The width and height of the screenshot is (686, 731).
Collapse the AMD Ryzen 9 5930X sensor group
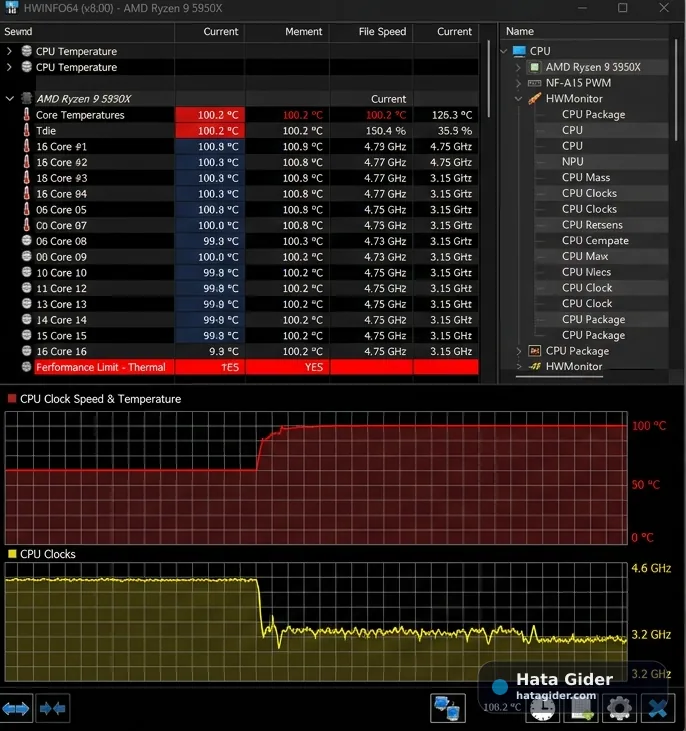click(9, 98)
